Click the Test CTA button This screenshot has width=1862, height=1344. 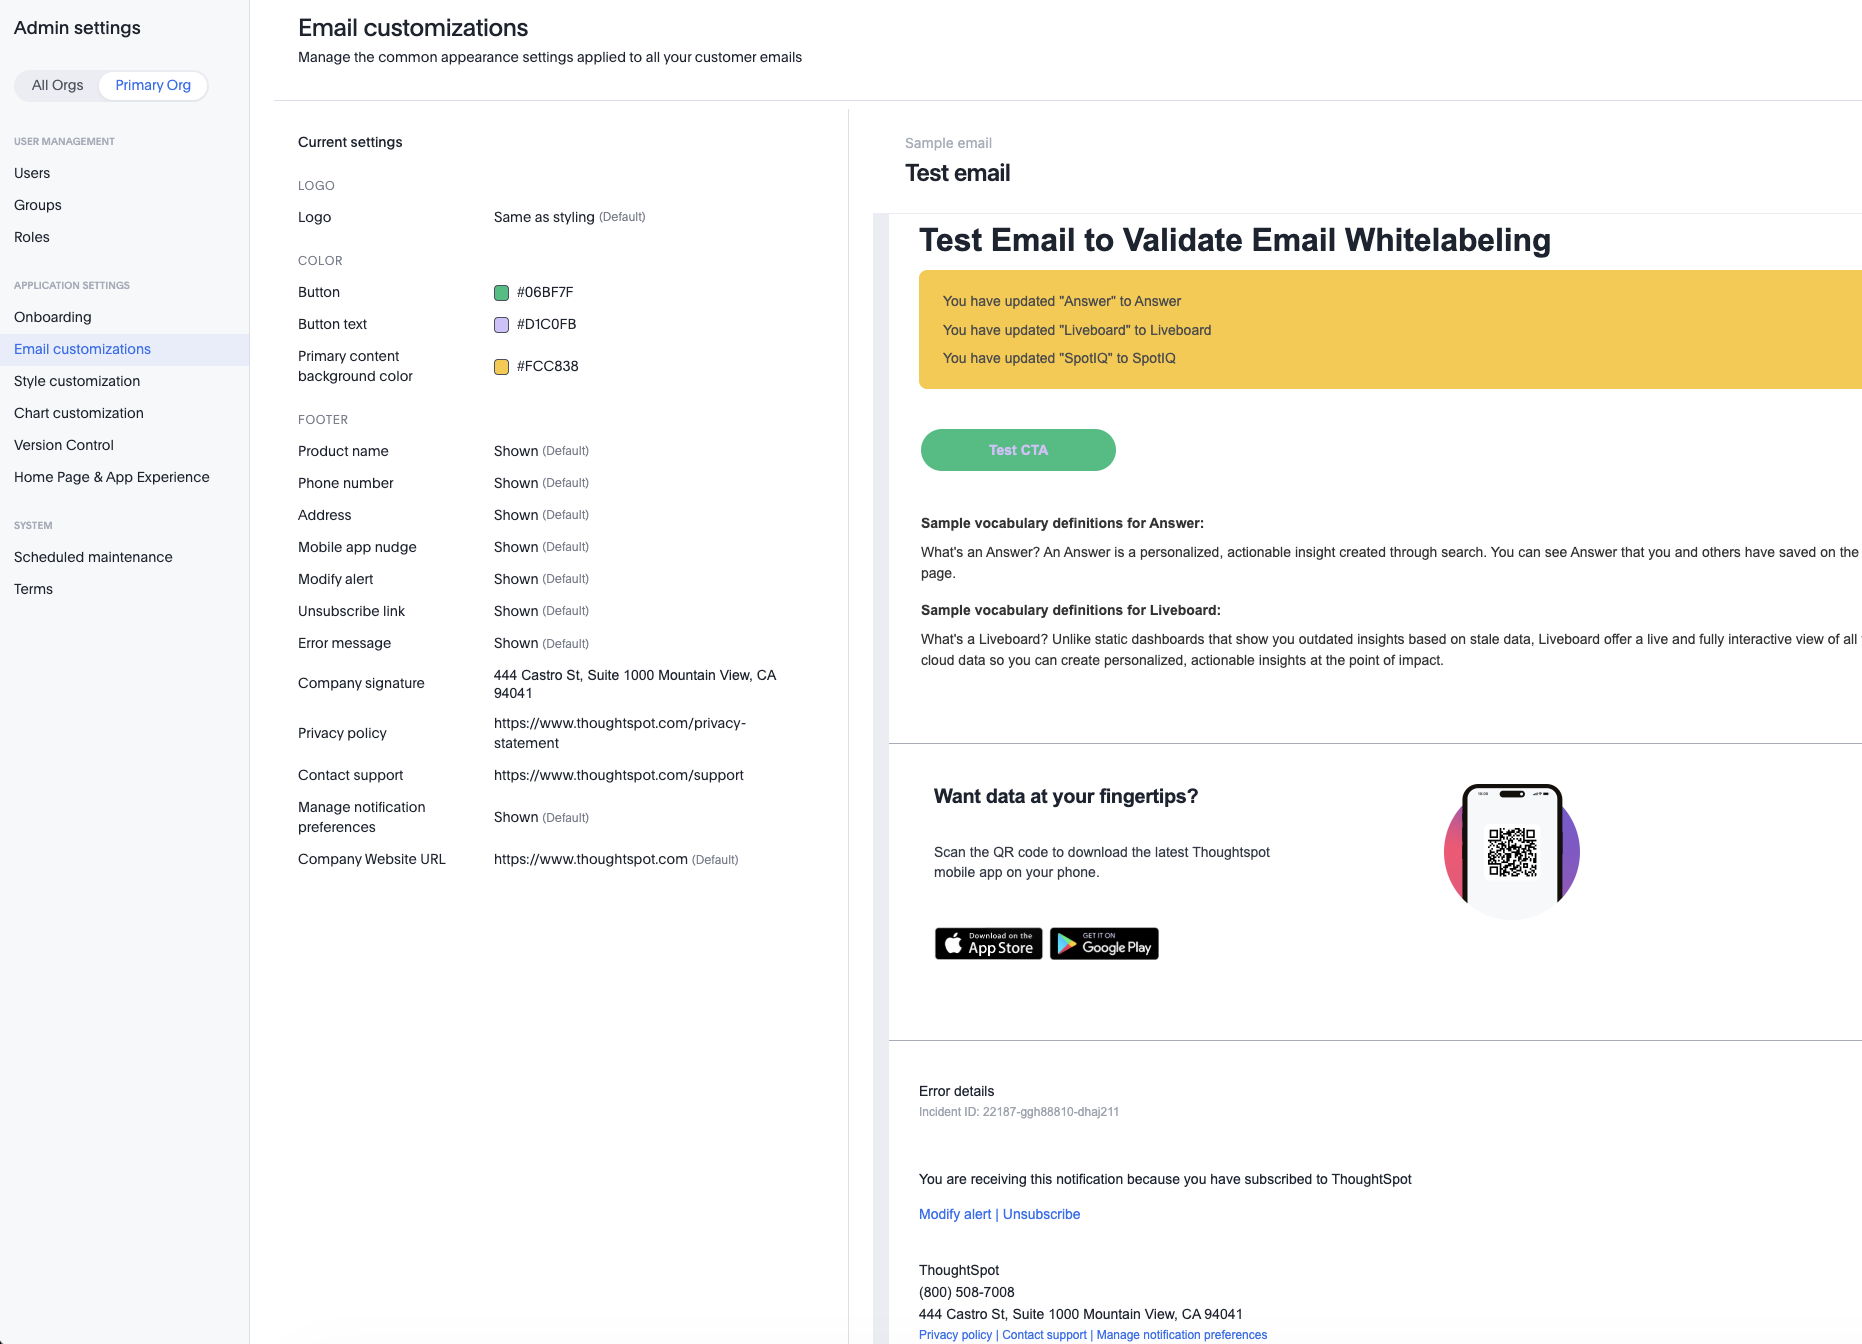[1017, 450]
